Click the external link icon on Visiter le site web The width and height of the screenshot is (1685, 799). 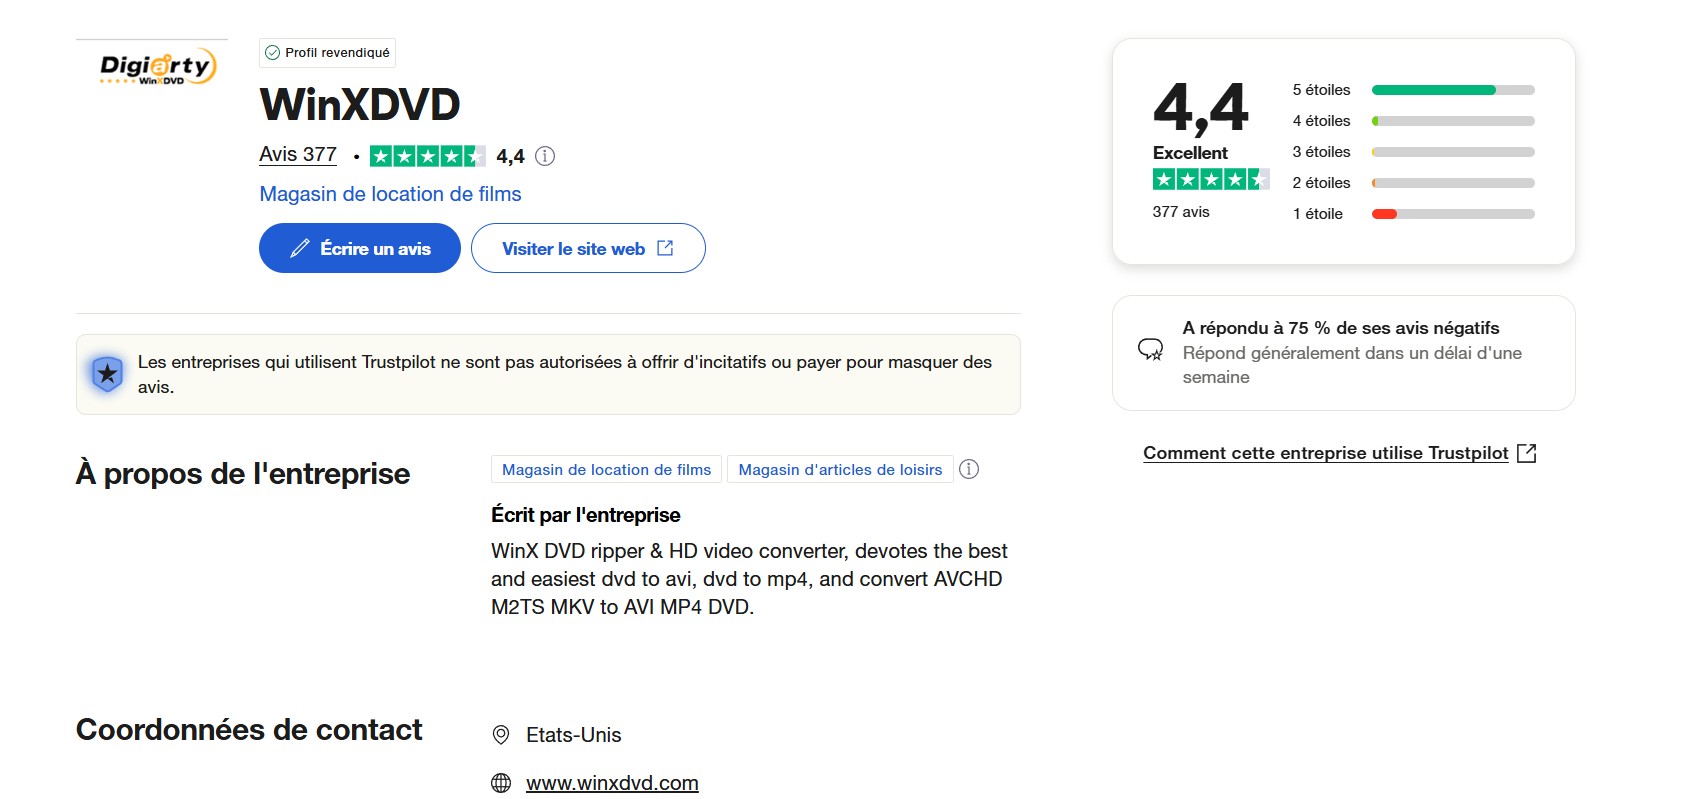(x=665, y=248)
